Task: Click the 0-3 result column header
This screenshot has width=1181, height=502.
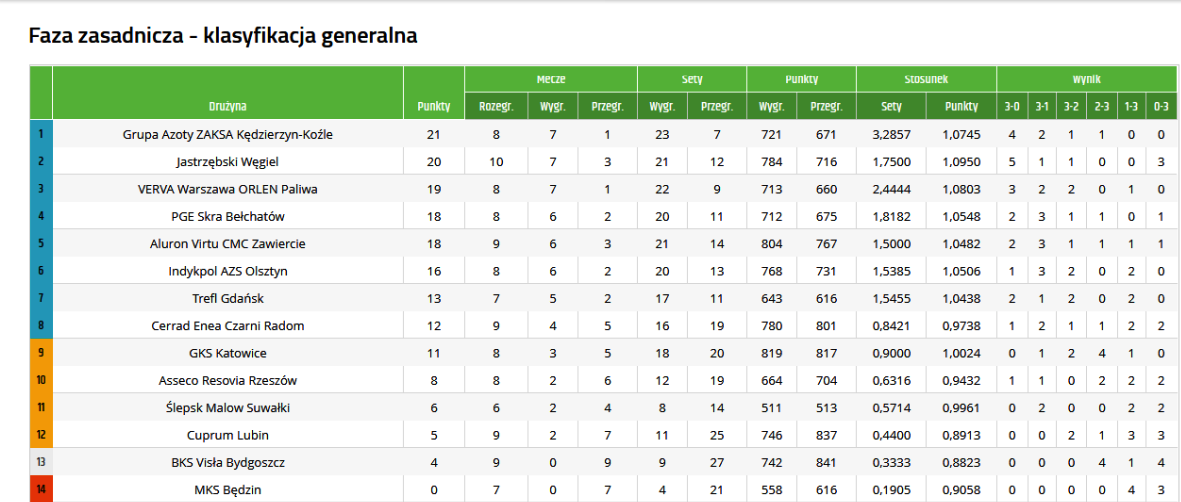Action: (1160, 106)
